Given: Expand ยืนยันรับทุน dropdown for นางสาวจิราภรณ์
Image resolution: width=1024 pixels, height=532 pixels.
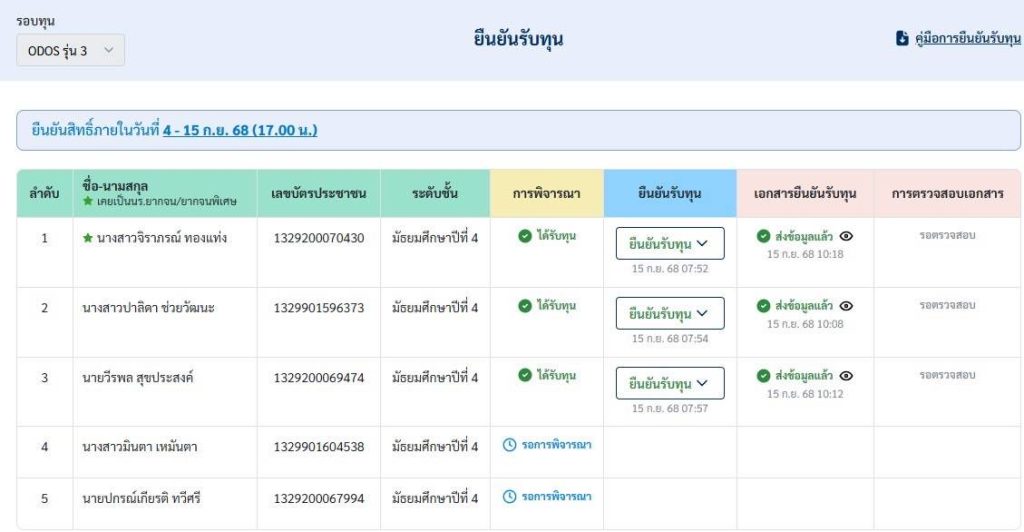Looking at the screenshot, I should 669,244.
